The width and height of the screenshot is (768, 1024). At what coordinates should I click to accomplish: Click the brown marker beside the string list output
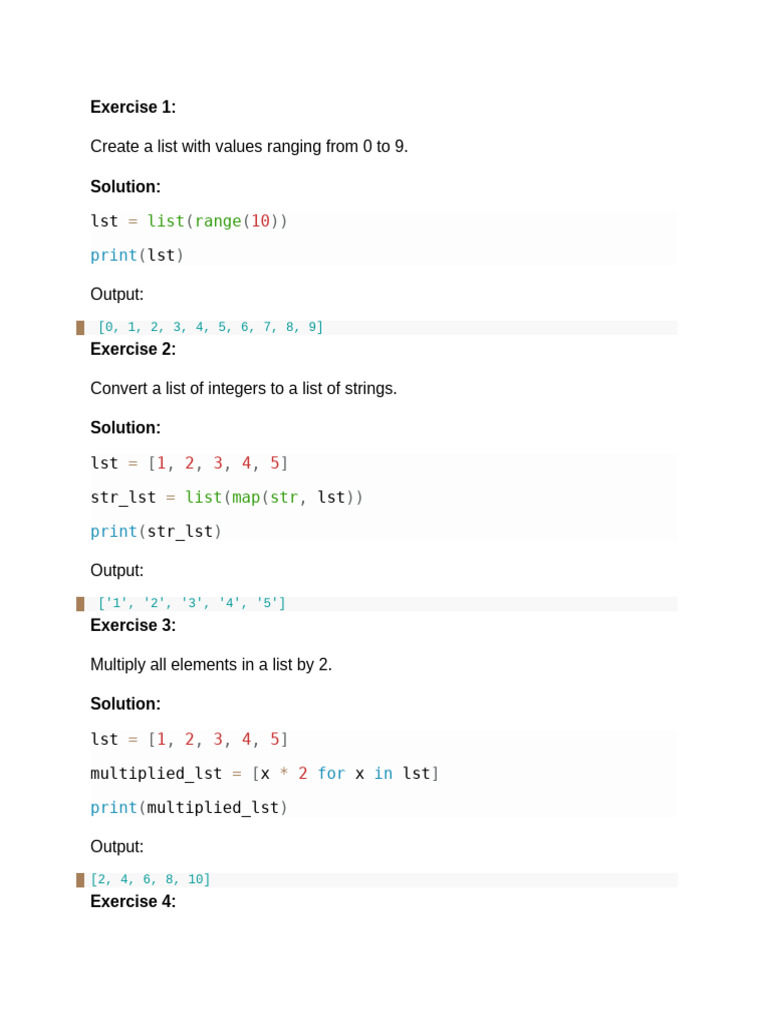click(80, 604)
